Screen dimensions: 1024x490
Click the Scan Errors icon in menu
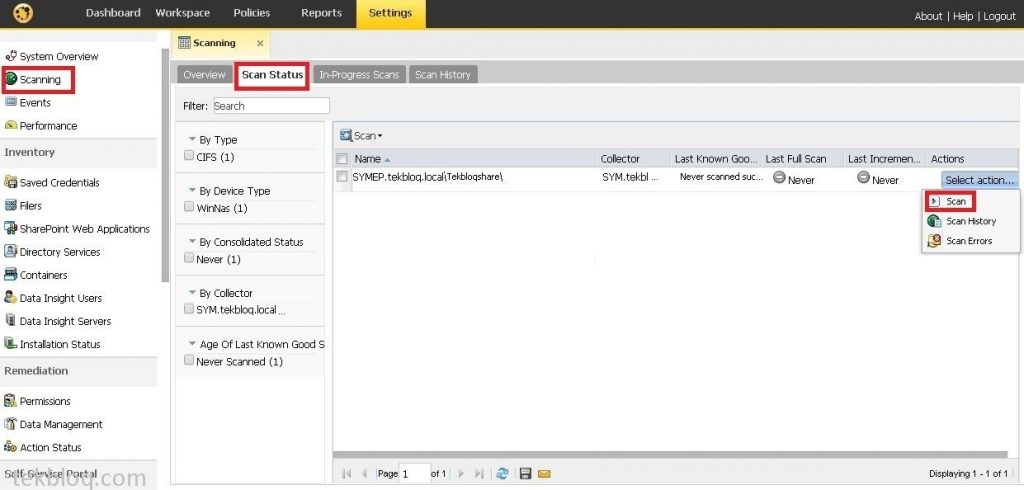[x=935, y=240]
